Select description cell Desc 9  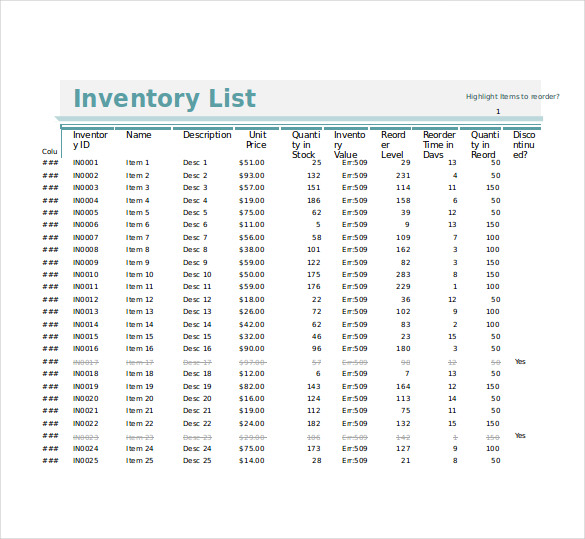pos(195,263)
